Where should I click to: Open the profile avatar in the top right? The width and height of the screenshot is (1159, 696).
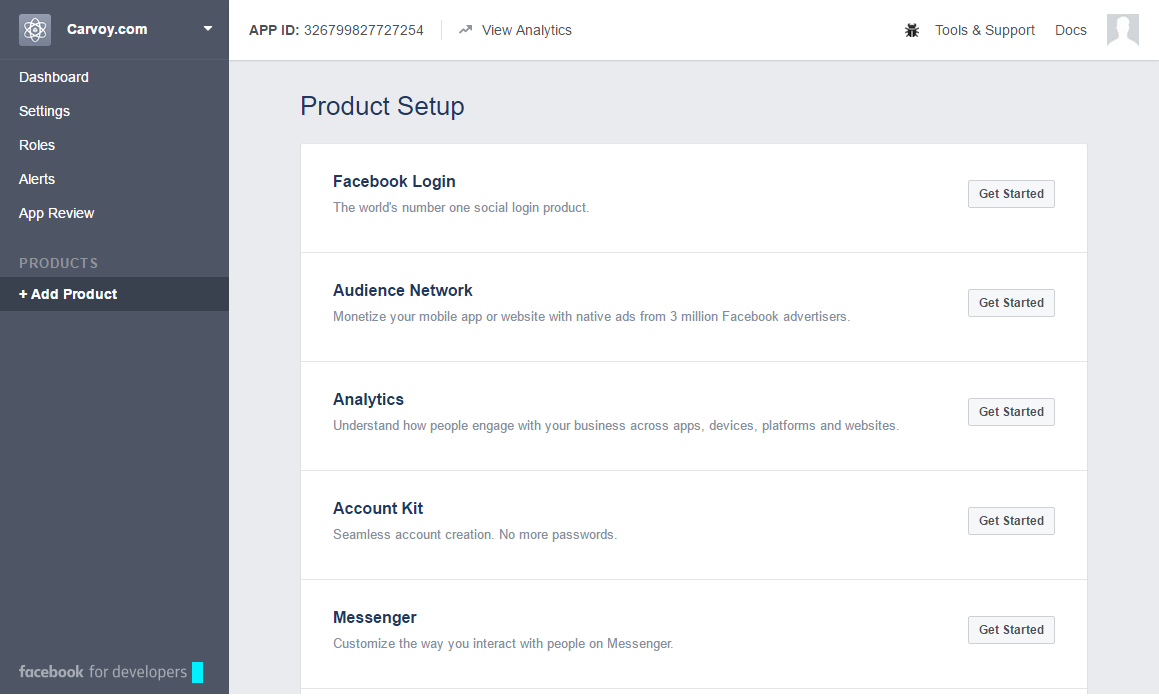point(1122,30)
